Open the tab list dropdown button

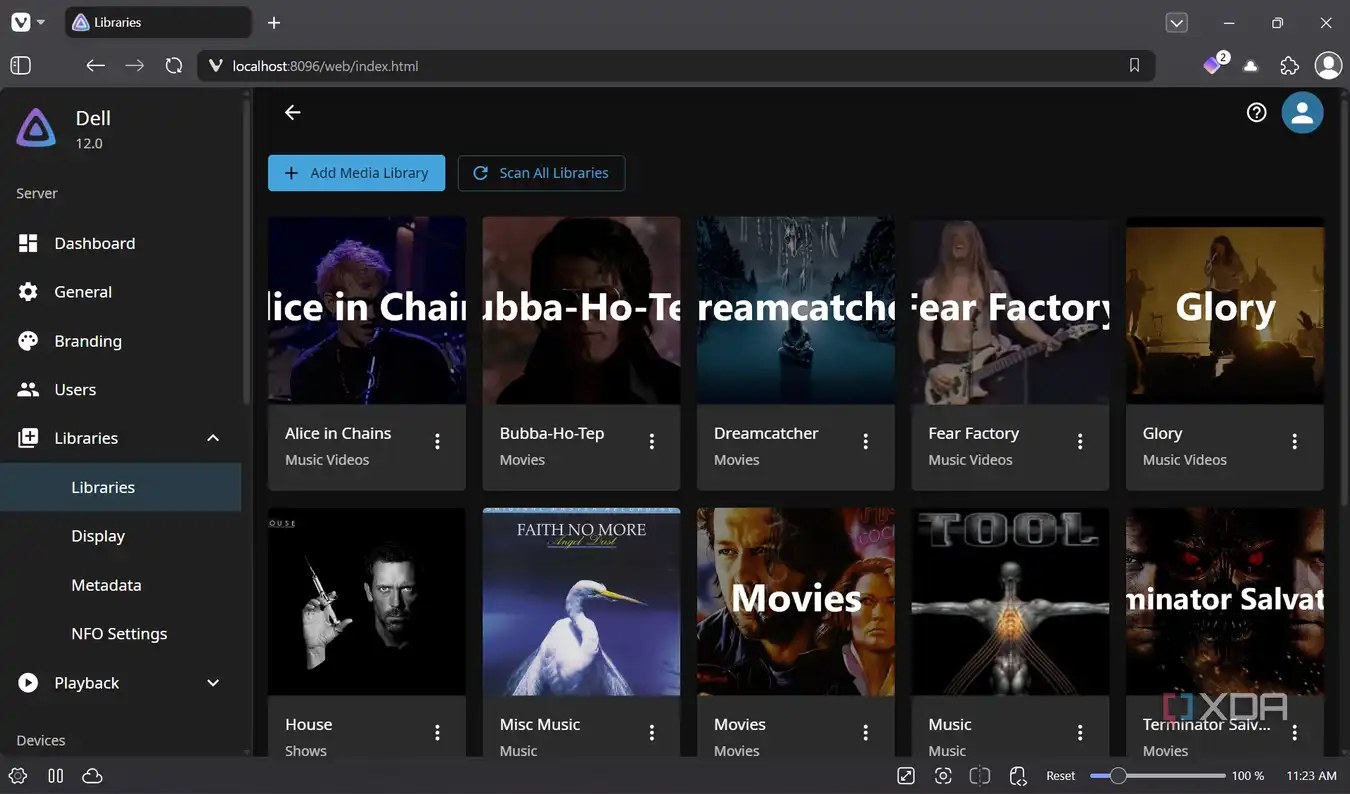(x=1177, y=22)
